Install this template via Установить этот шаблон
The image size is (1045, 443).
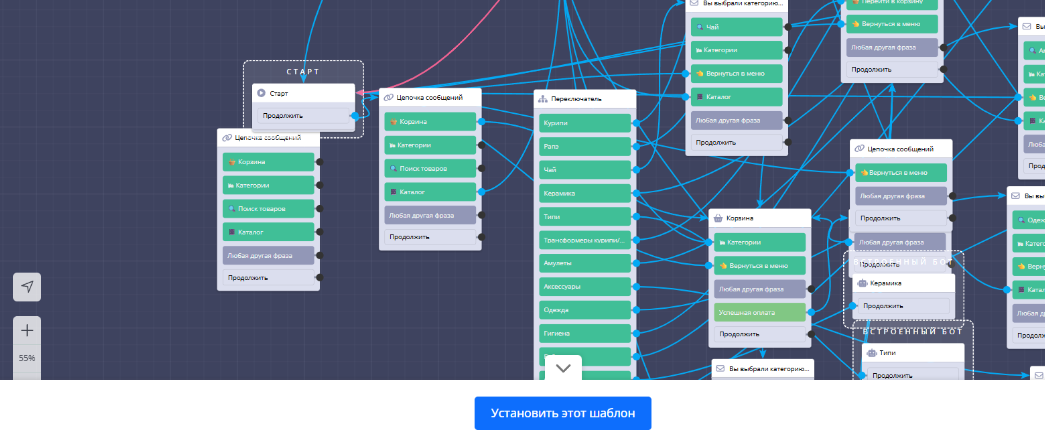click(563, 413)
